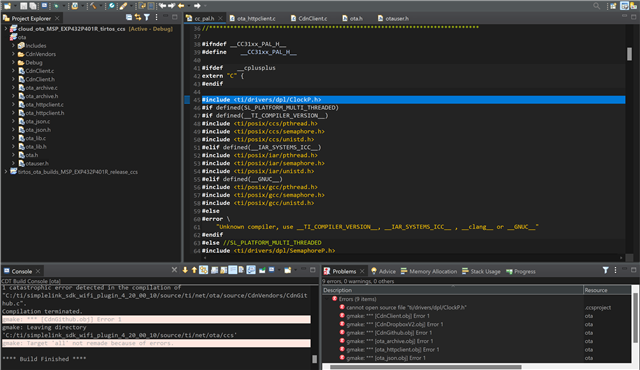Clear the Console with X icon

click(174, 270)
